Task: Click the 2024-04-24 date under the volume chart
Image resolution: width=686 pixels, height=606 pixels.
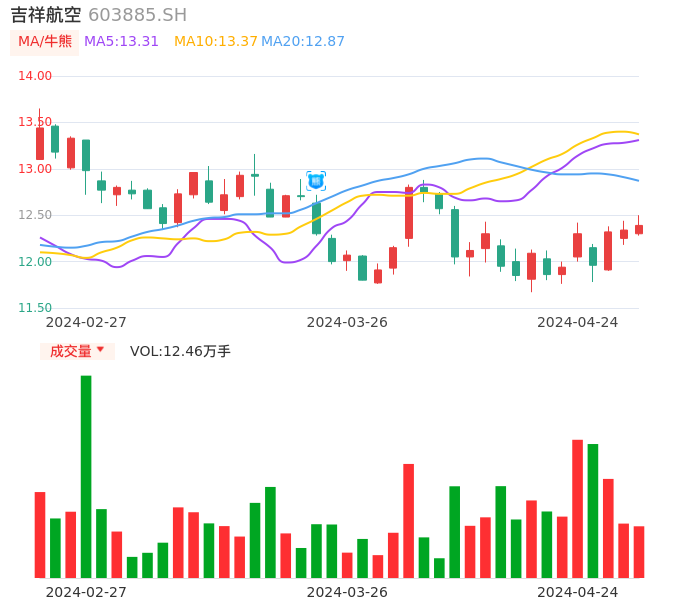Action: 577,591
